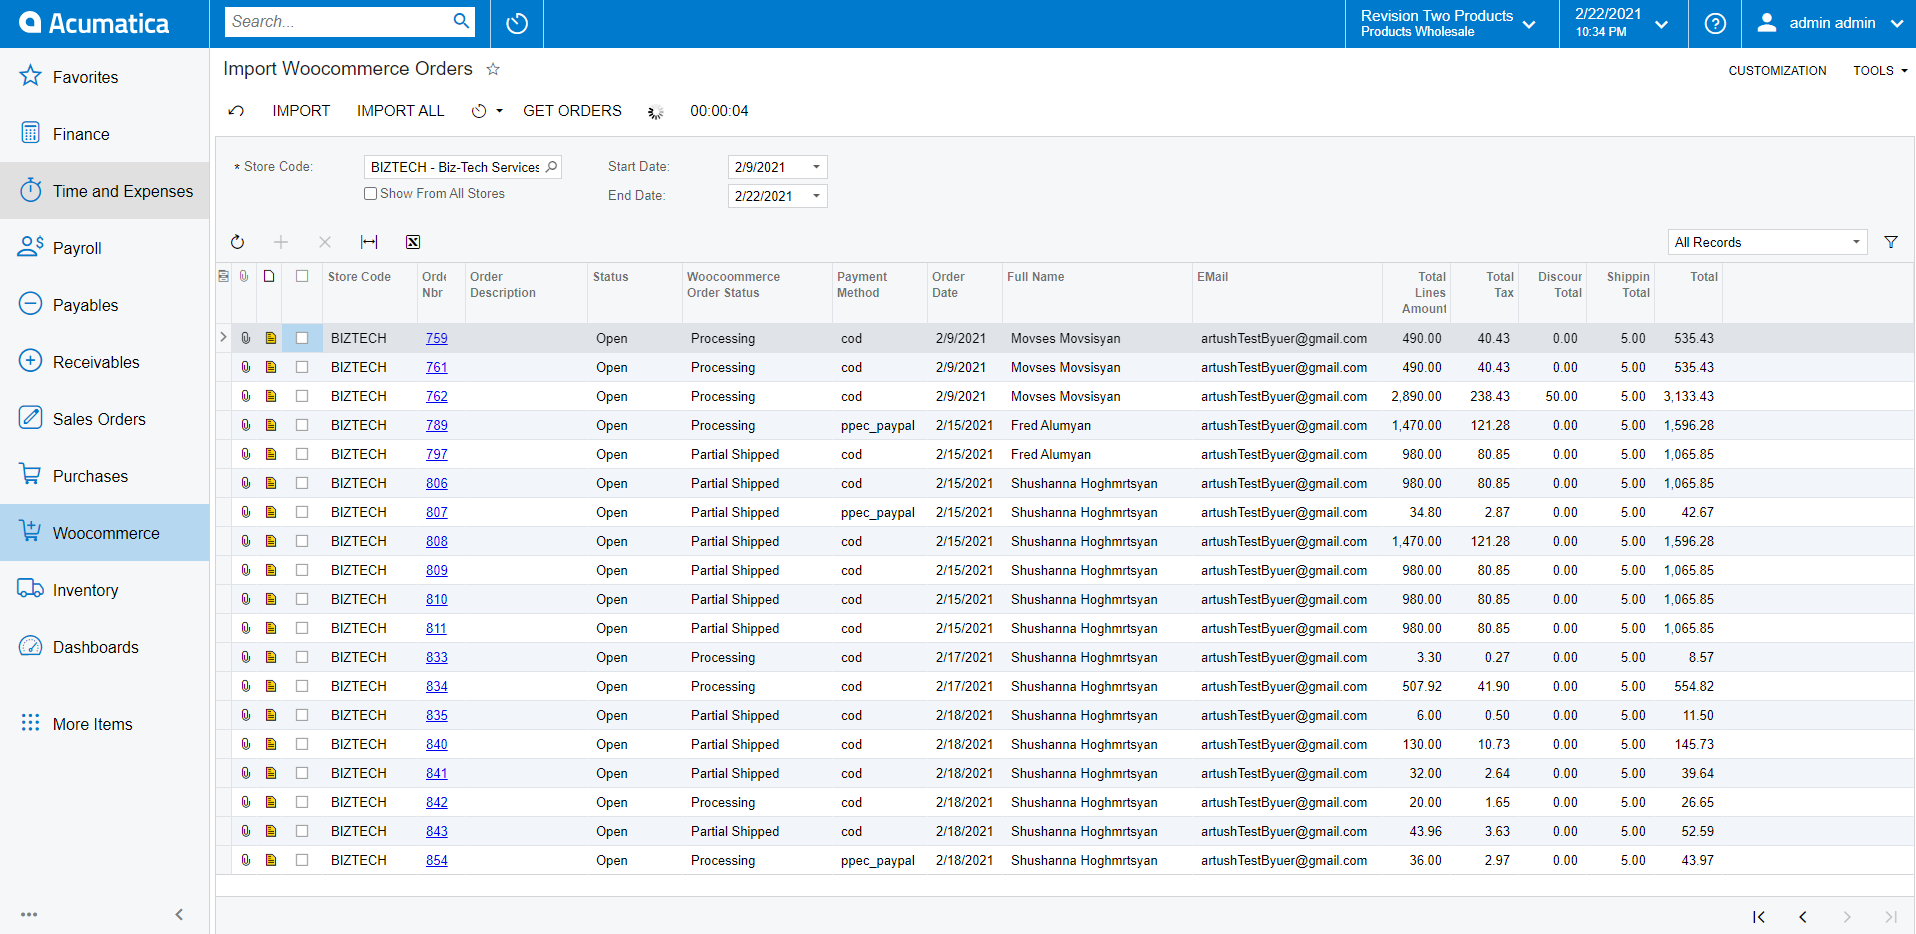Image resolution: width=1916 pixels, height=934 pixels.
Task: Go to first page of grid
Action: click(1759, 917)
